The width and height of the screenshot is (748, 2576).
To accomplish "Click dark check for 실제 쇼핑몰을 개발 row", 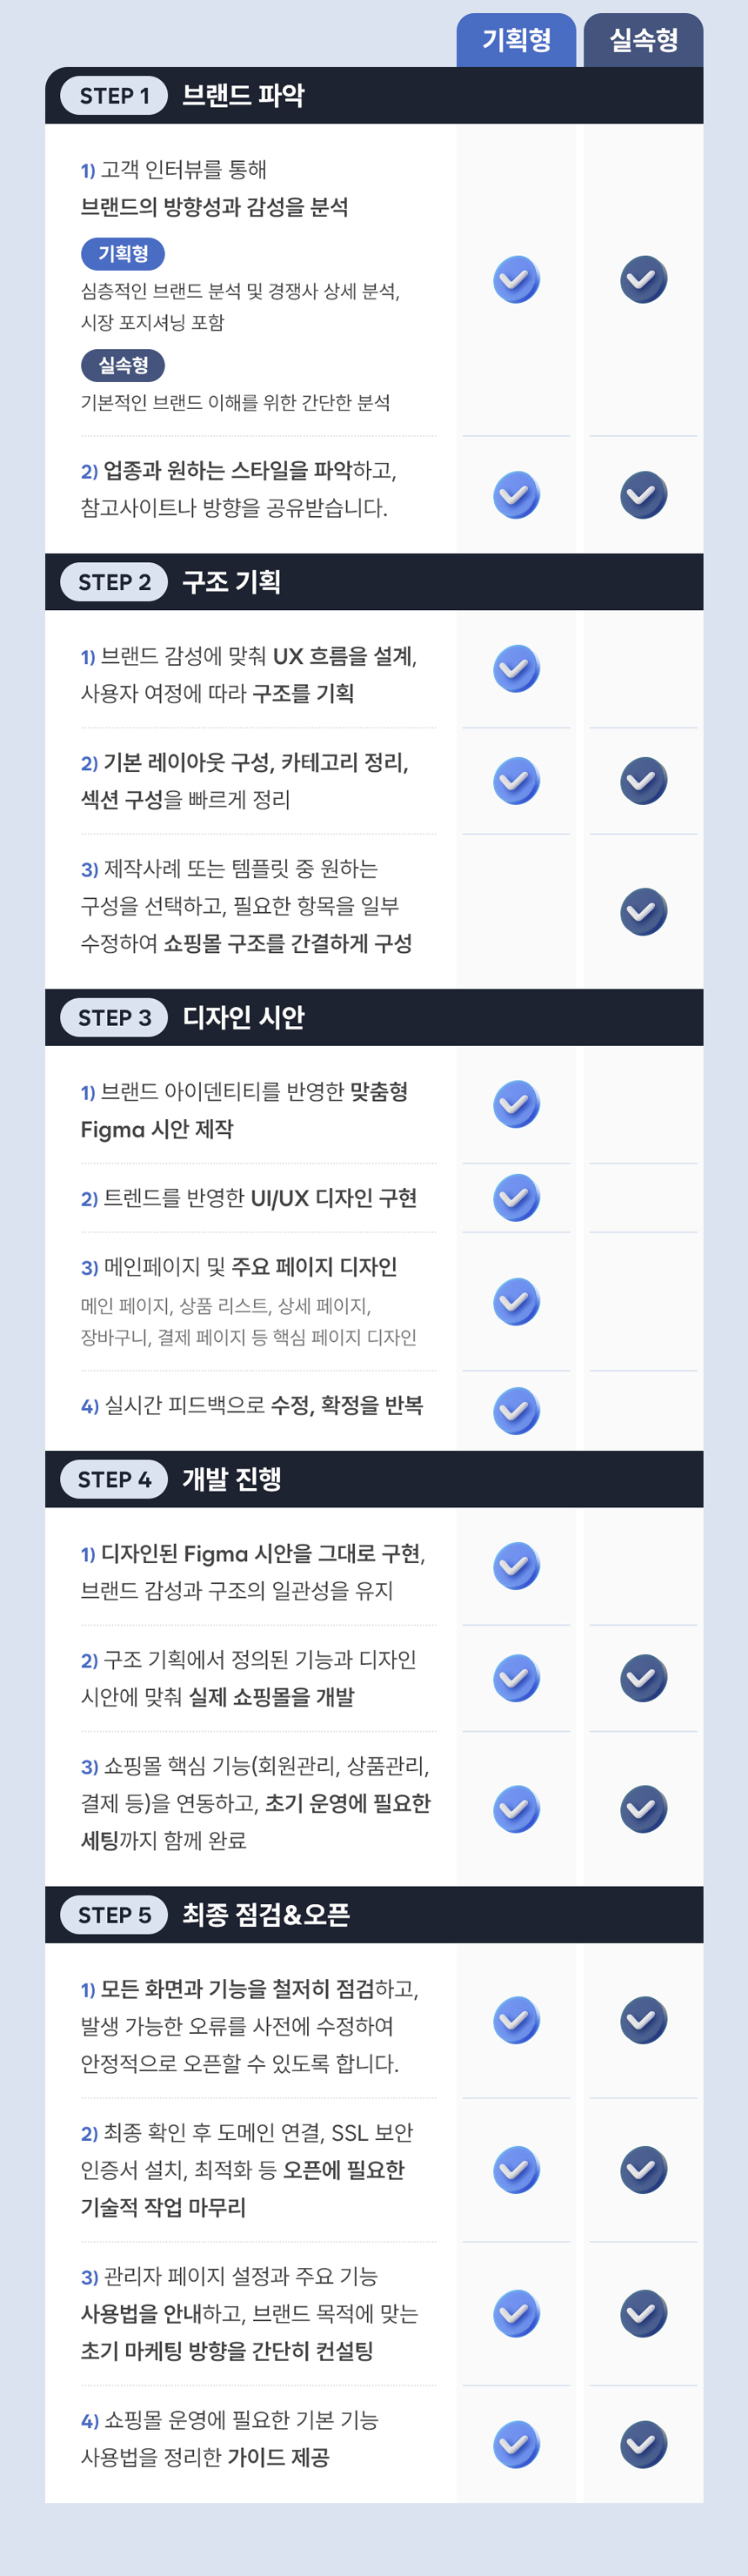I will pos(643,1678).
